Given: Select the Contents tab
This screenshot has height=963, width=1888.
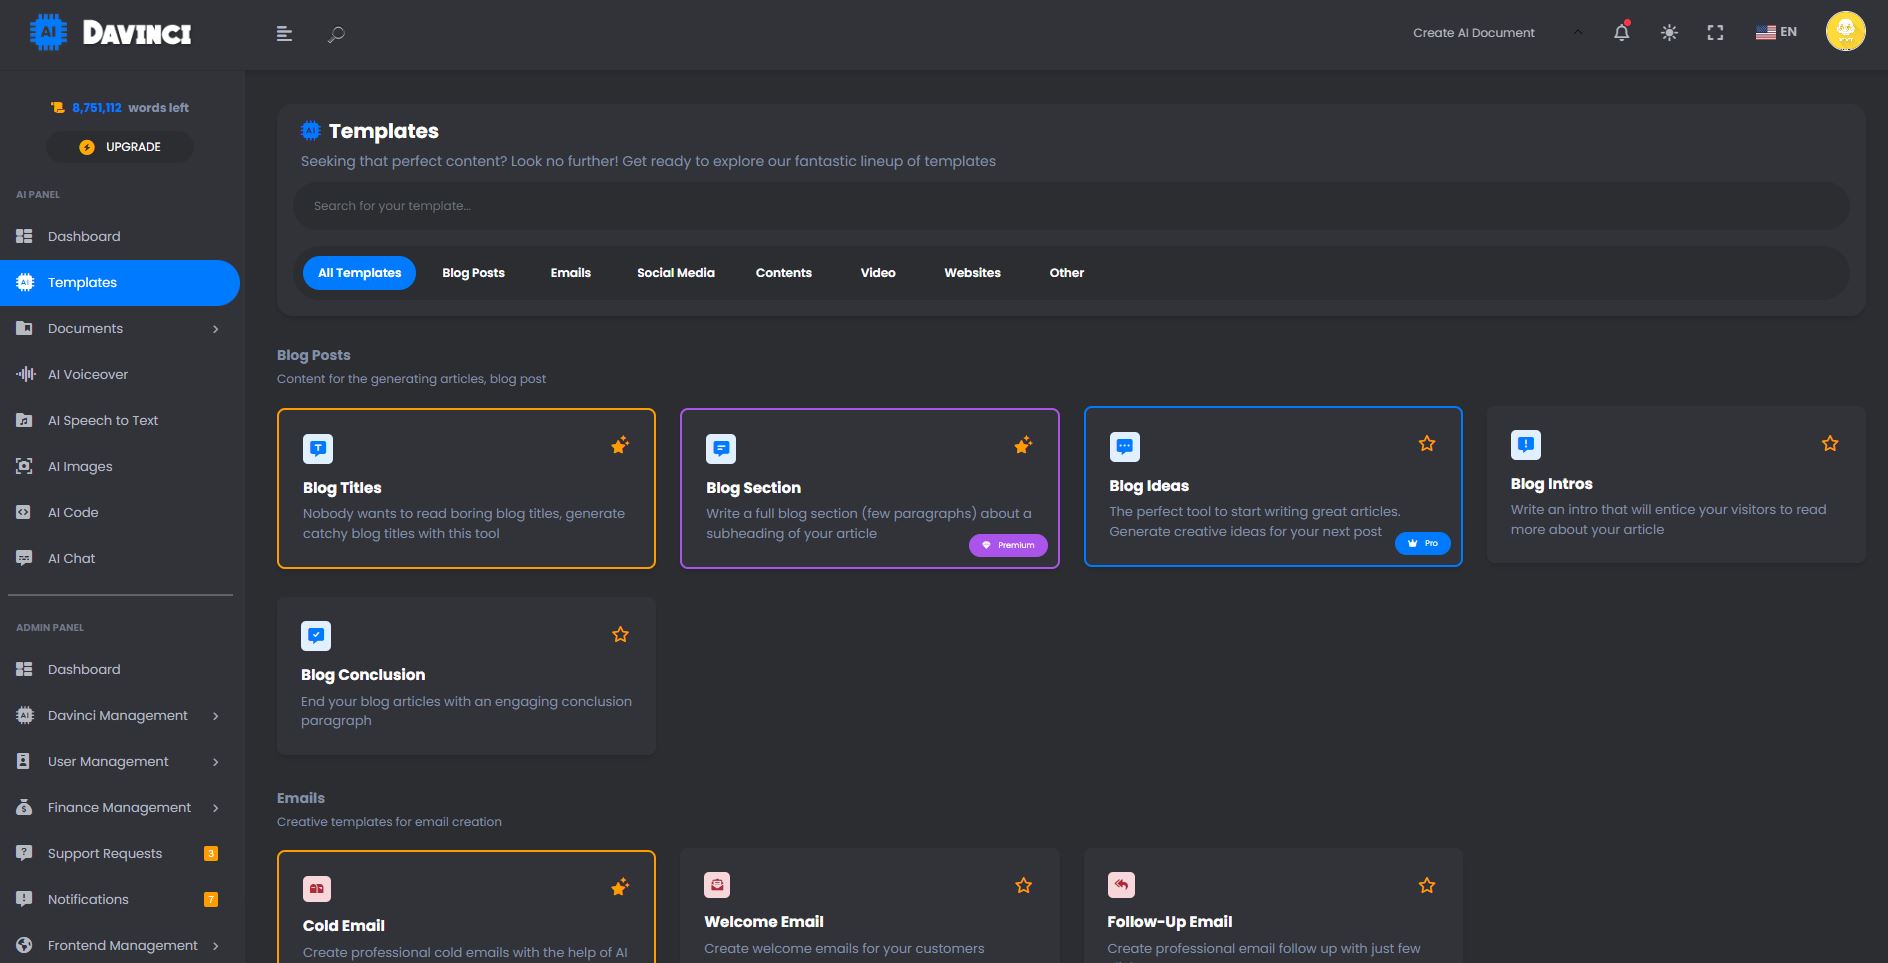Looking at the screenshot, I should click(x=783, y=273).
